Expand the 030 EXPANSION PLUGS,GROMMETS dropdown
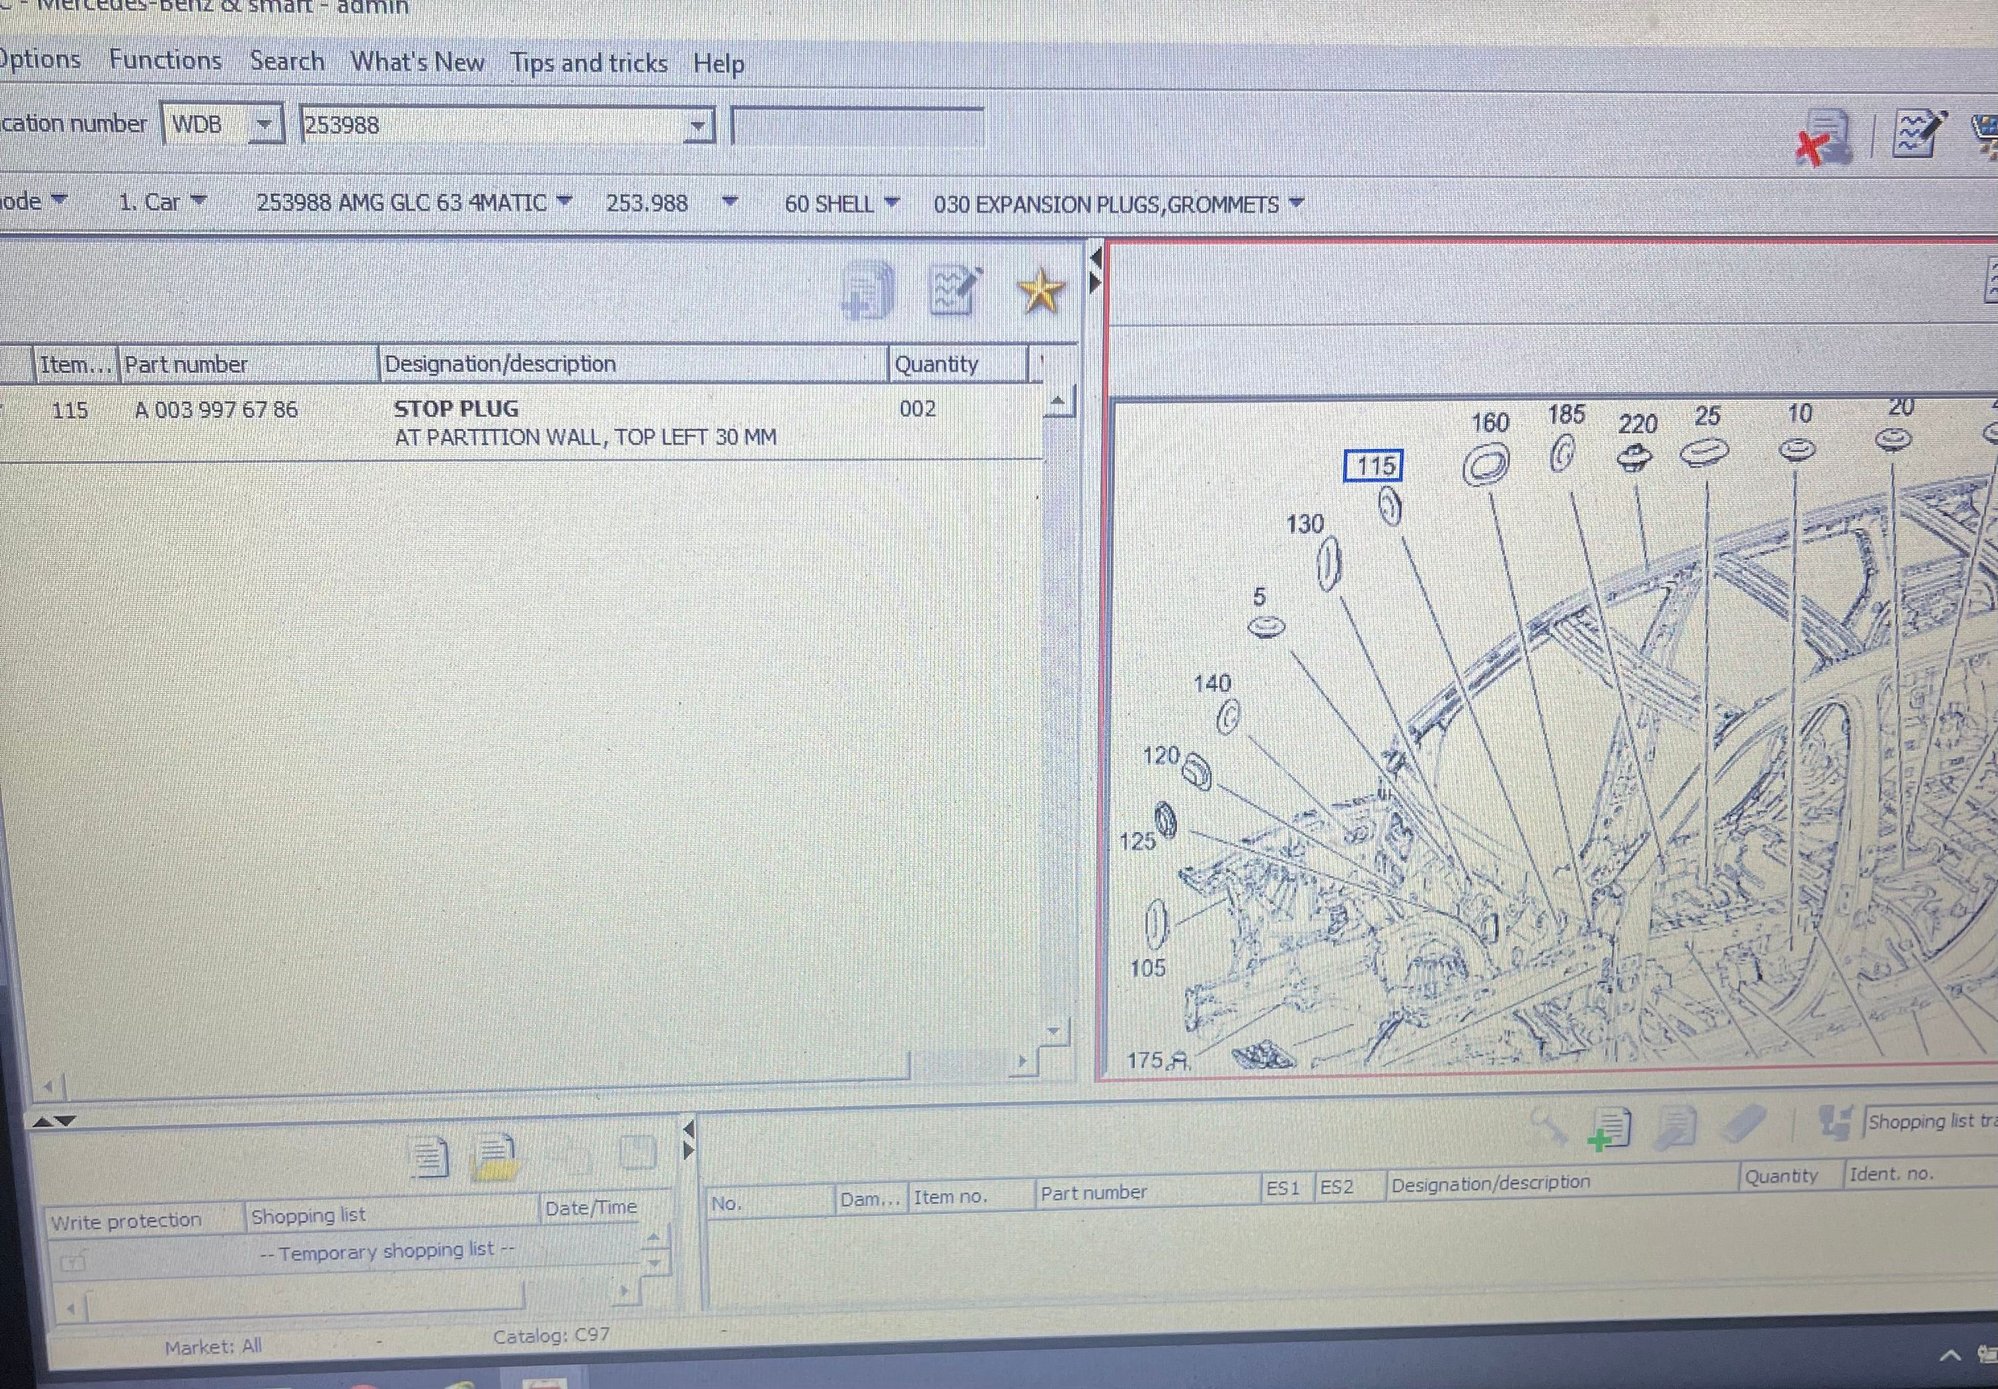Image resolution: width=1998 pixels, height=1389 pixels. point(1297,203)
